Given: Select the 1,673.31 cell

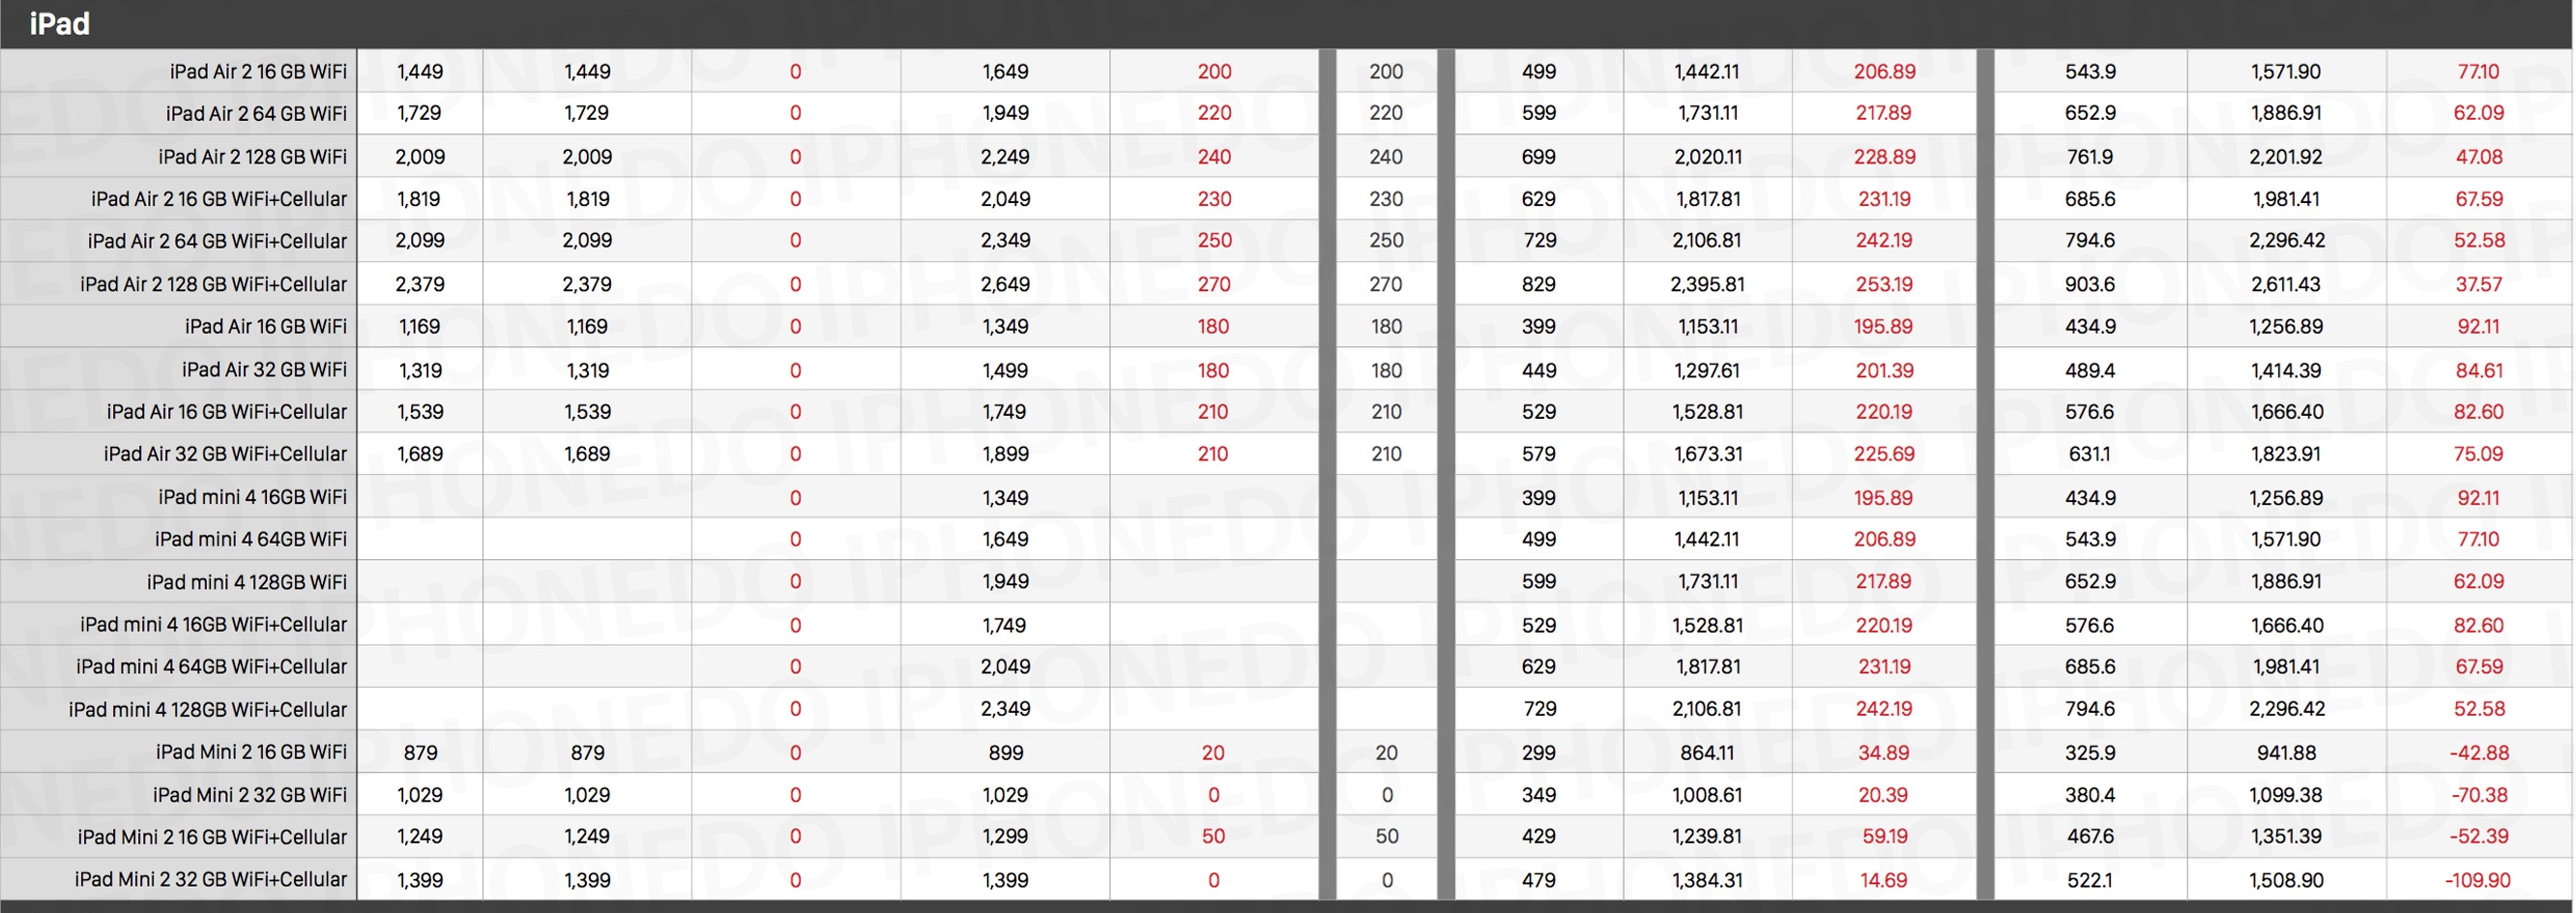Looking at the screenshot, I should pos(1708,454).
